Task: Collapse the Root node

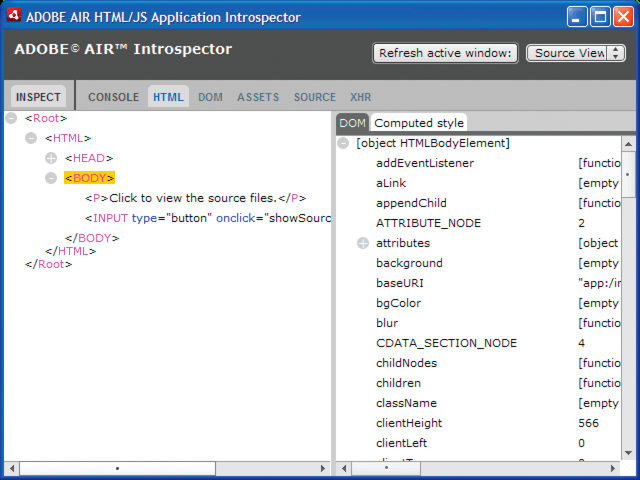Action: (x=11, y=118)
